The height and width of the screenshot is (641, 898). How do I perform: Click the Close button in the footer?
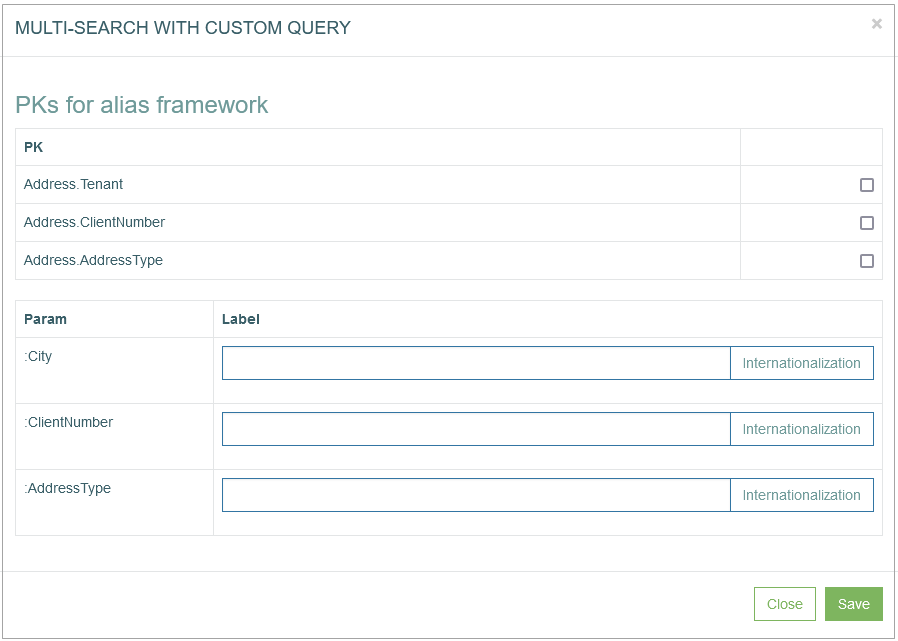[785, 604]
